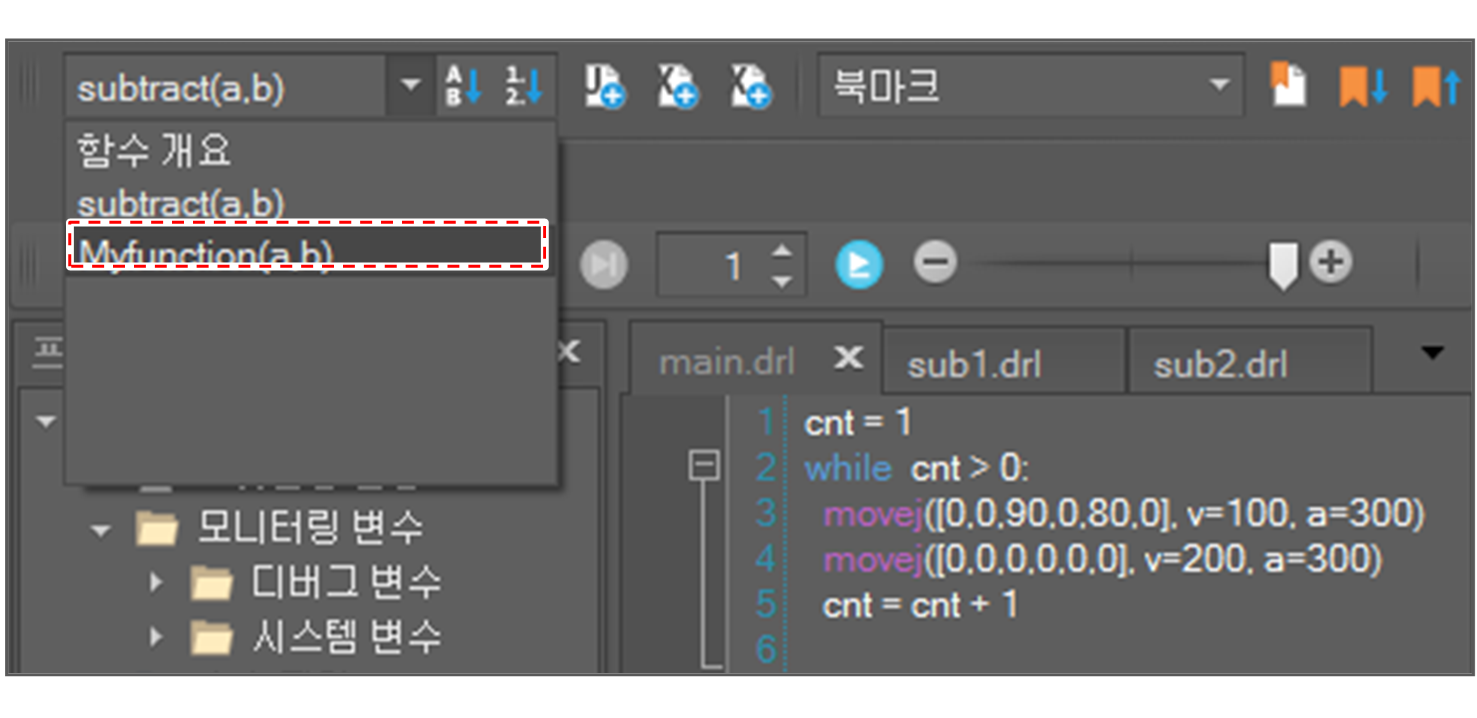
Task: Expand the 디버그 변수 folder
Action: tap(156, 582)
